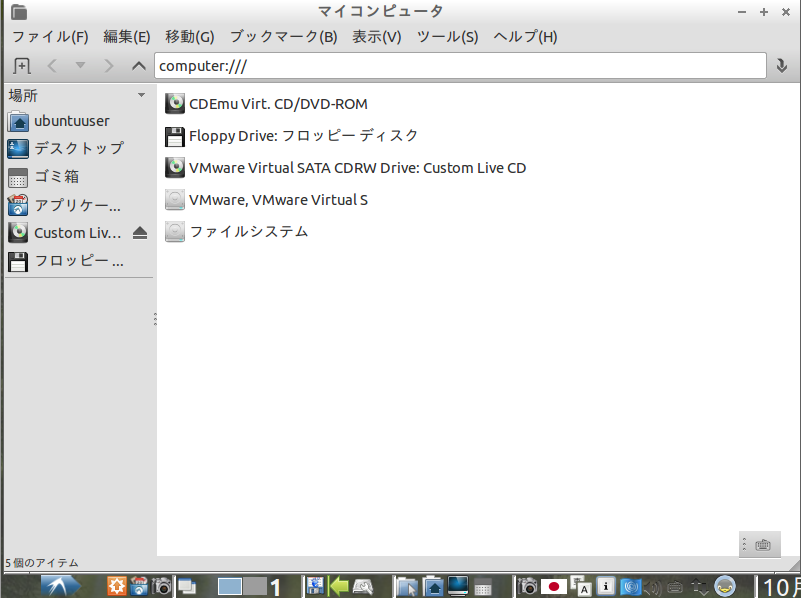The width and height of the screenshot is (801, 598).
Task: Launch the camera screenshot tool beside launchers
Action: [162, 586]
